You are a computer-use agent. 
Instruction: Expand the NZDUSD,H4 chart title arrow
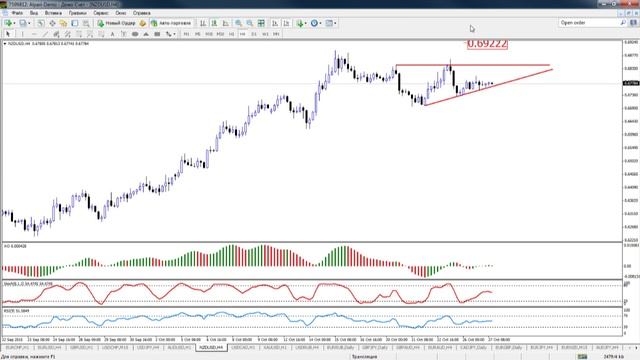[4, 43]
